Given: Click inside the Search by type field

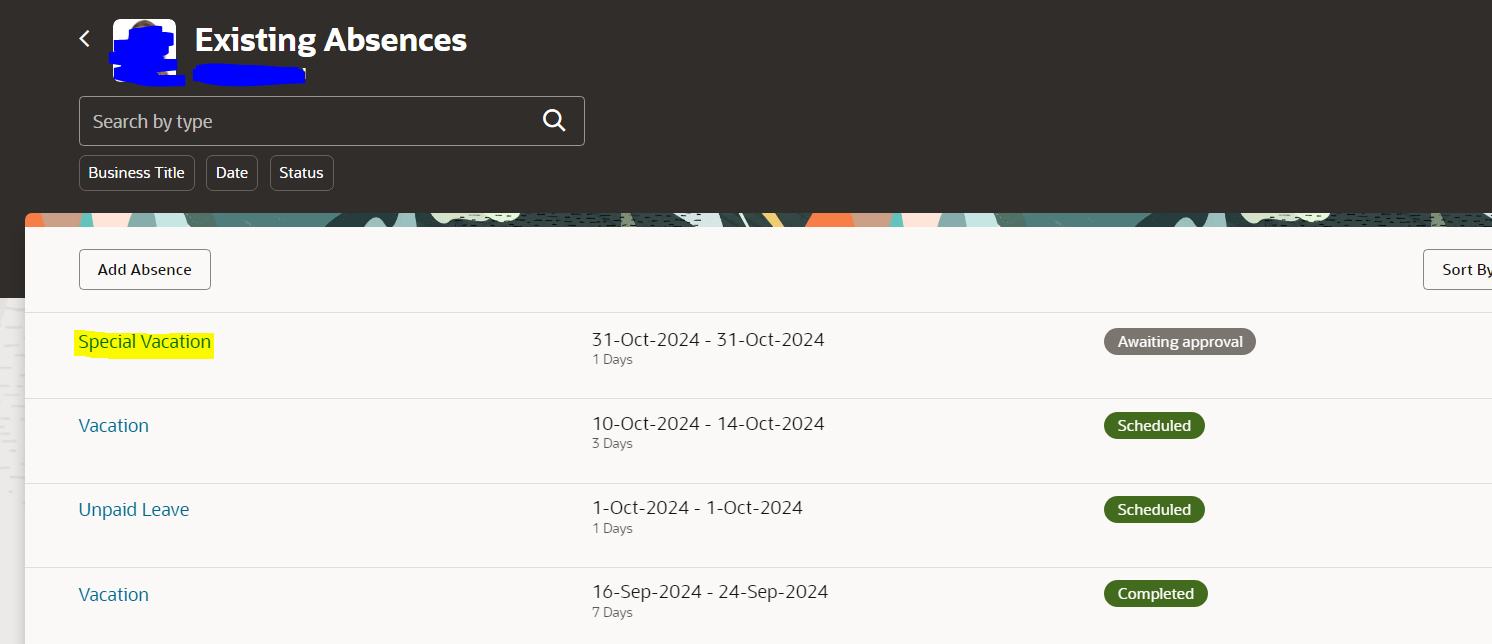Looking at the screenshot, I should point(300,120).
